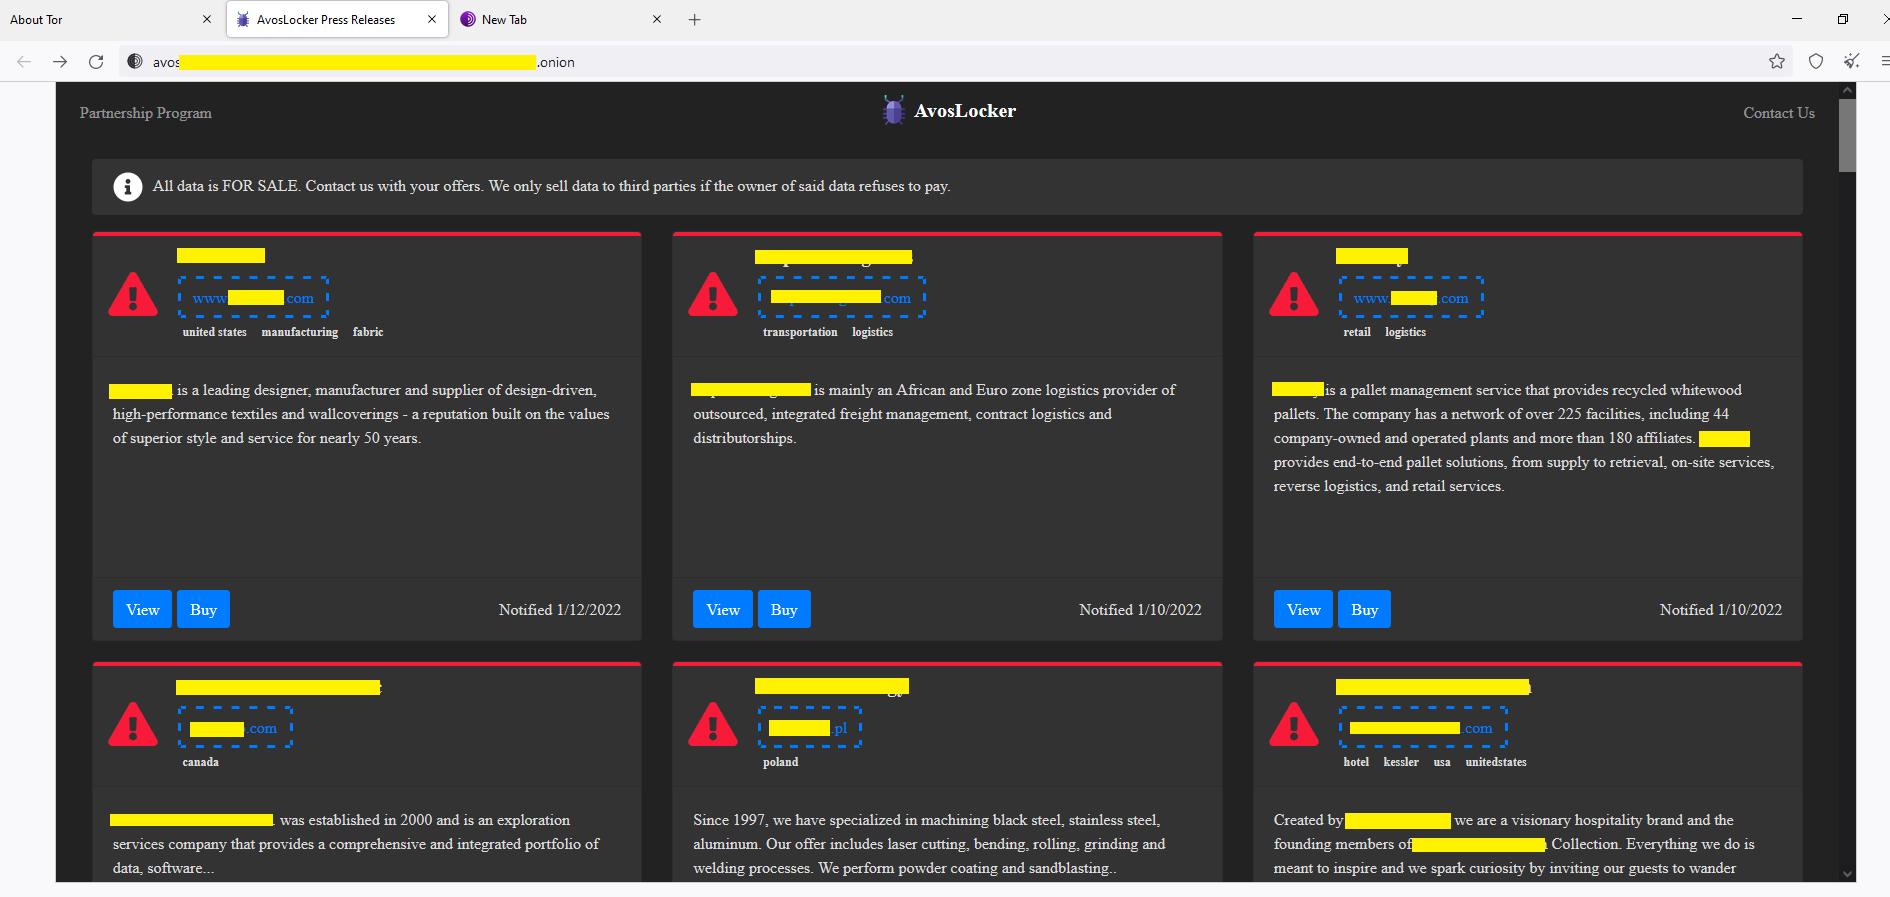
Task: Open the shield security level icon
Action: point(1815,62)
